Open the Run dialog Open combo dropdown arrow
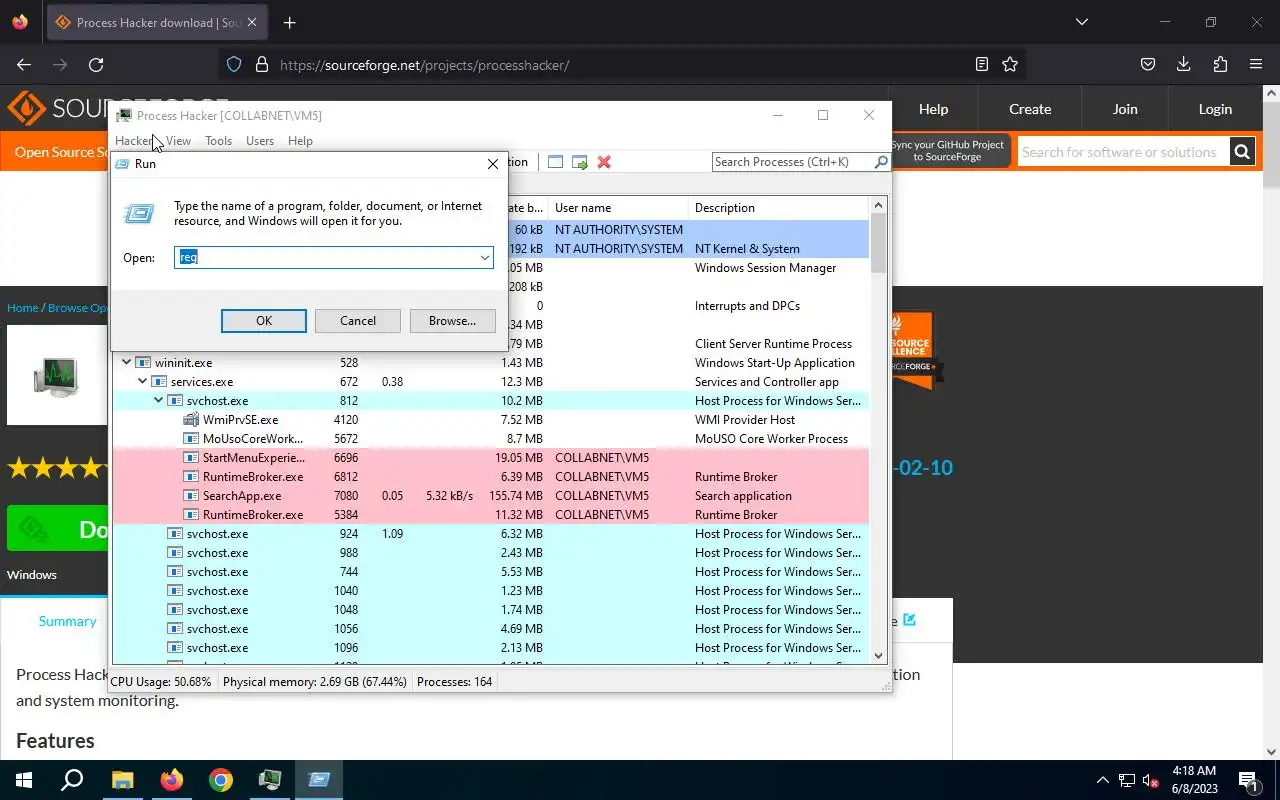This screenshot has width=1280, height=800. tap(485, 258)
